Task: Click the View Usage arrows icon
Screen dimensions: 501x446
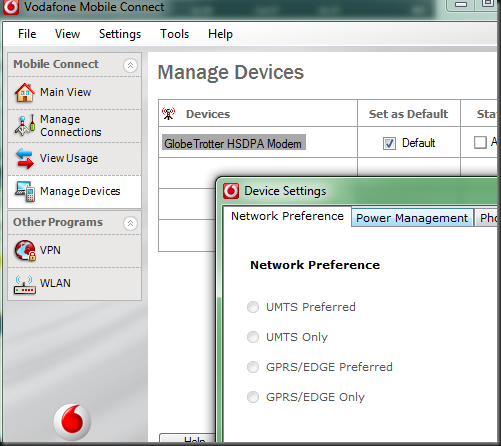Action: (x=25, y=158)
